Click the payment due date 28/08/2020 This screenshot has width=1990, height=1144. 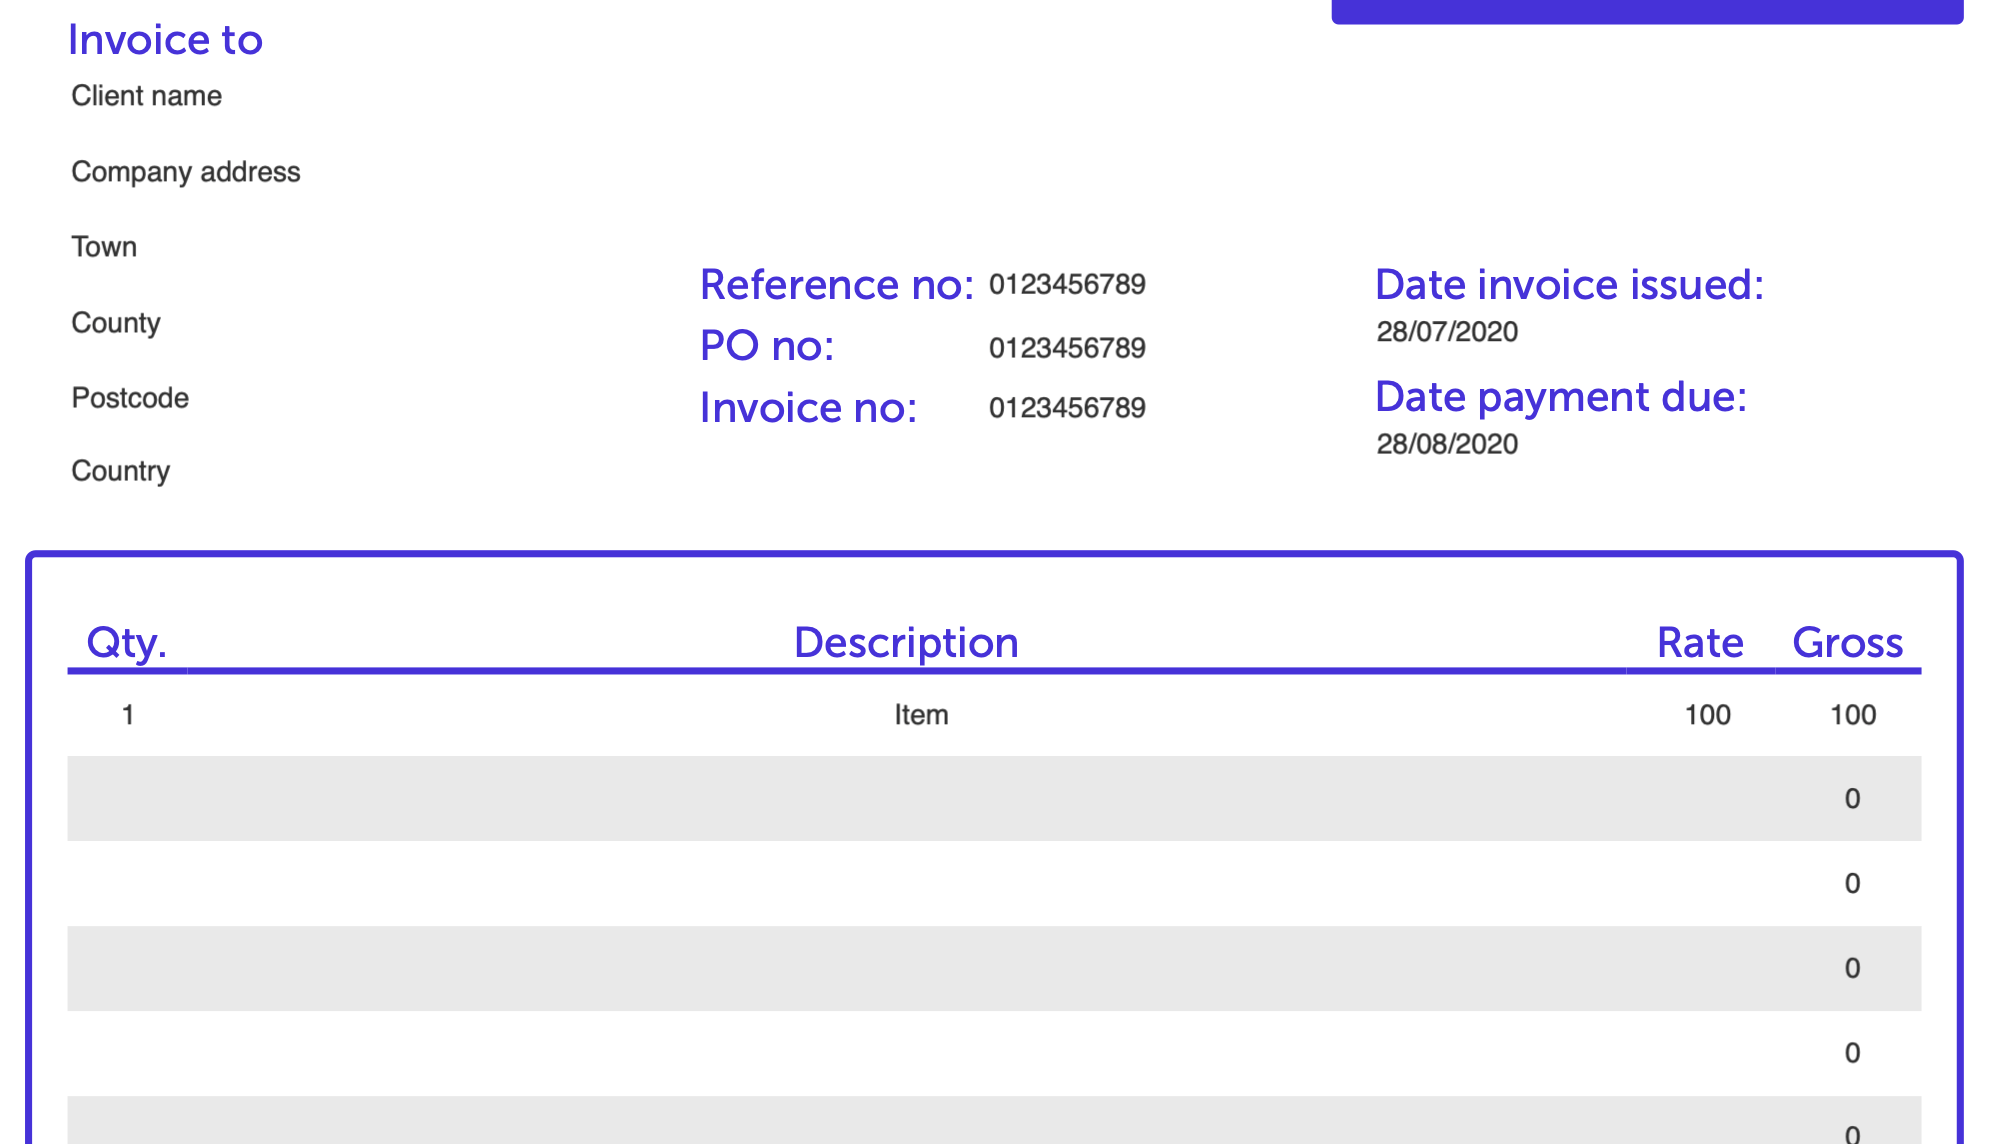(1446, 444)
